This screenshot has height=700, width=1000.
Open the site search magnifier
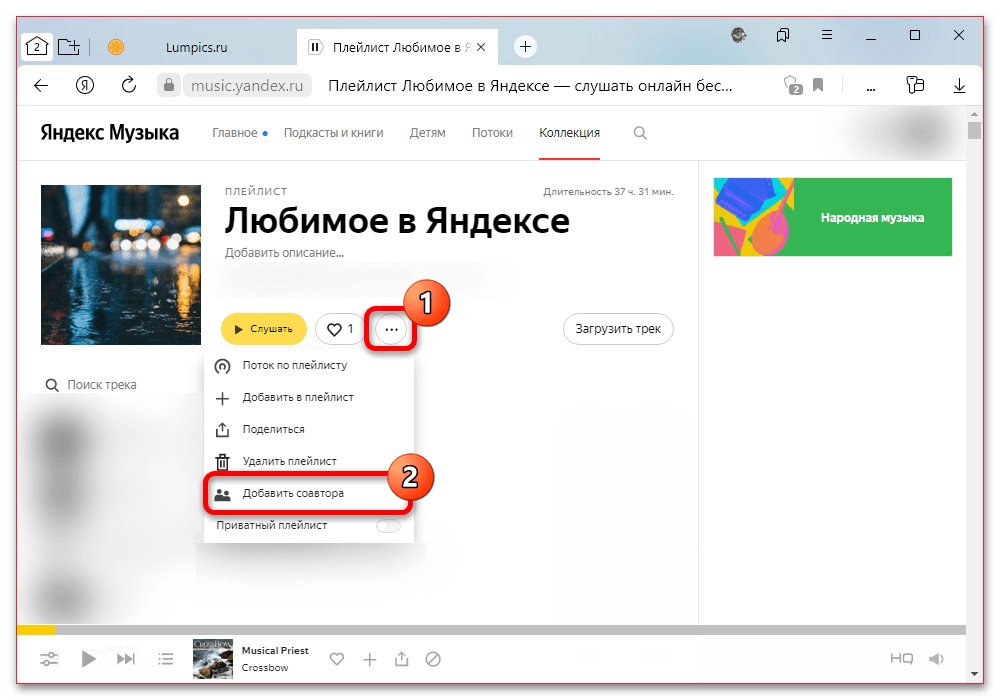point(640,133)
